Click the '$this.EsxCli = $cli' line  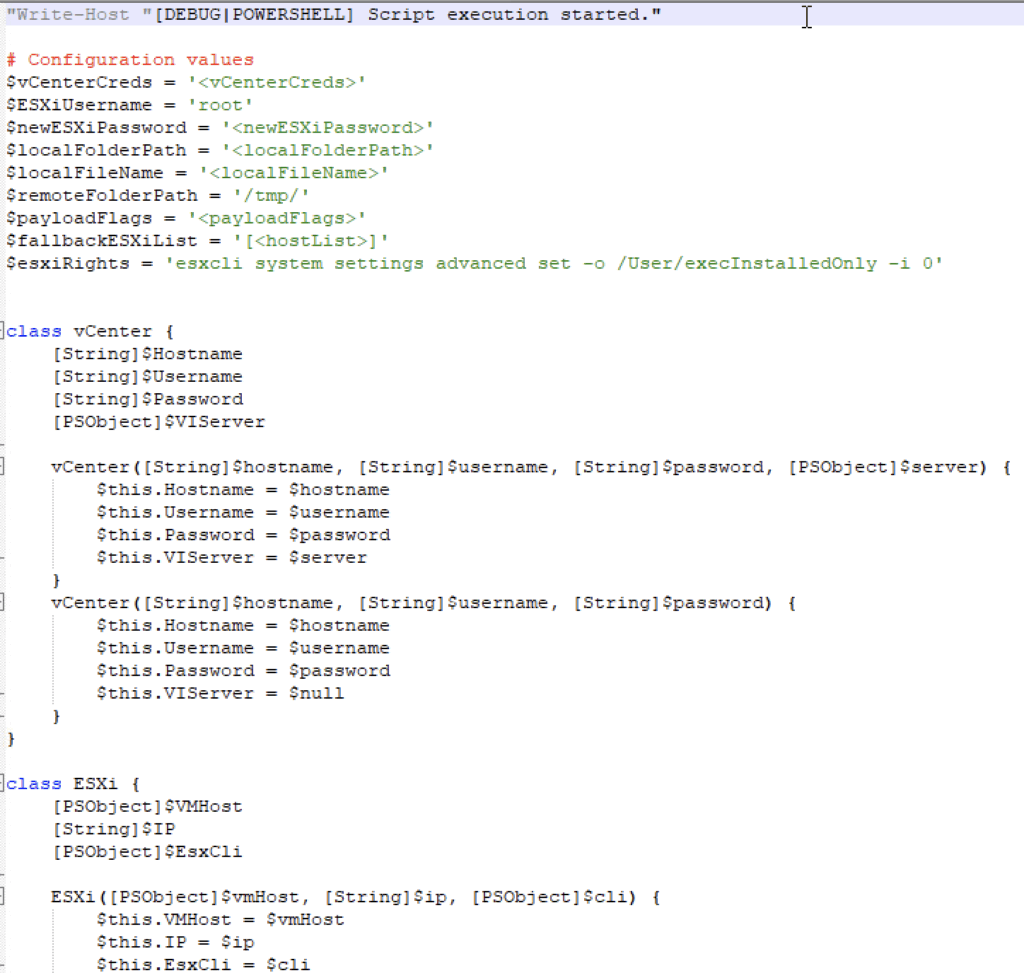pos(203,965)
